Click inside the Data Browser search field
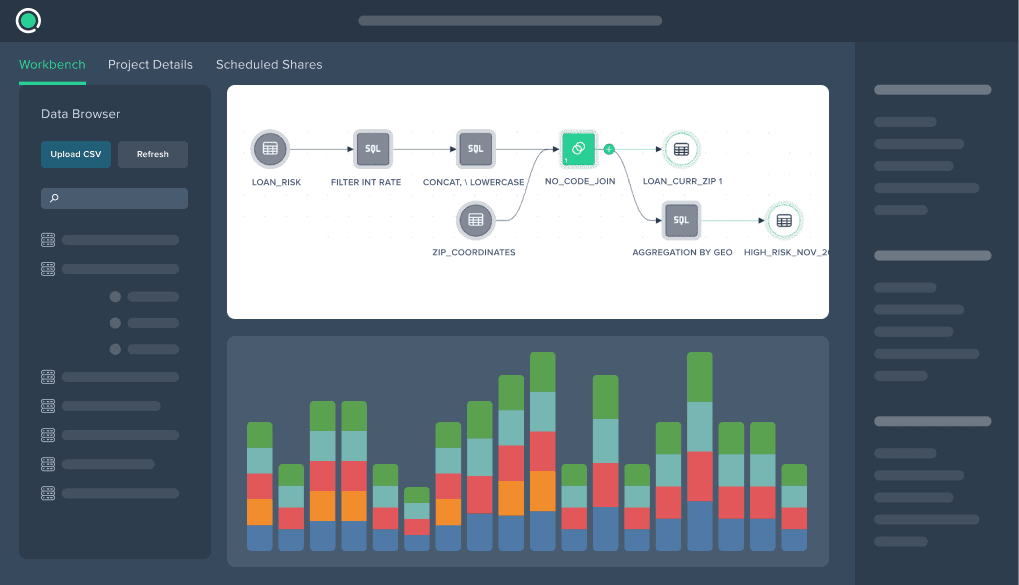 point(114,198)
